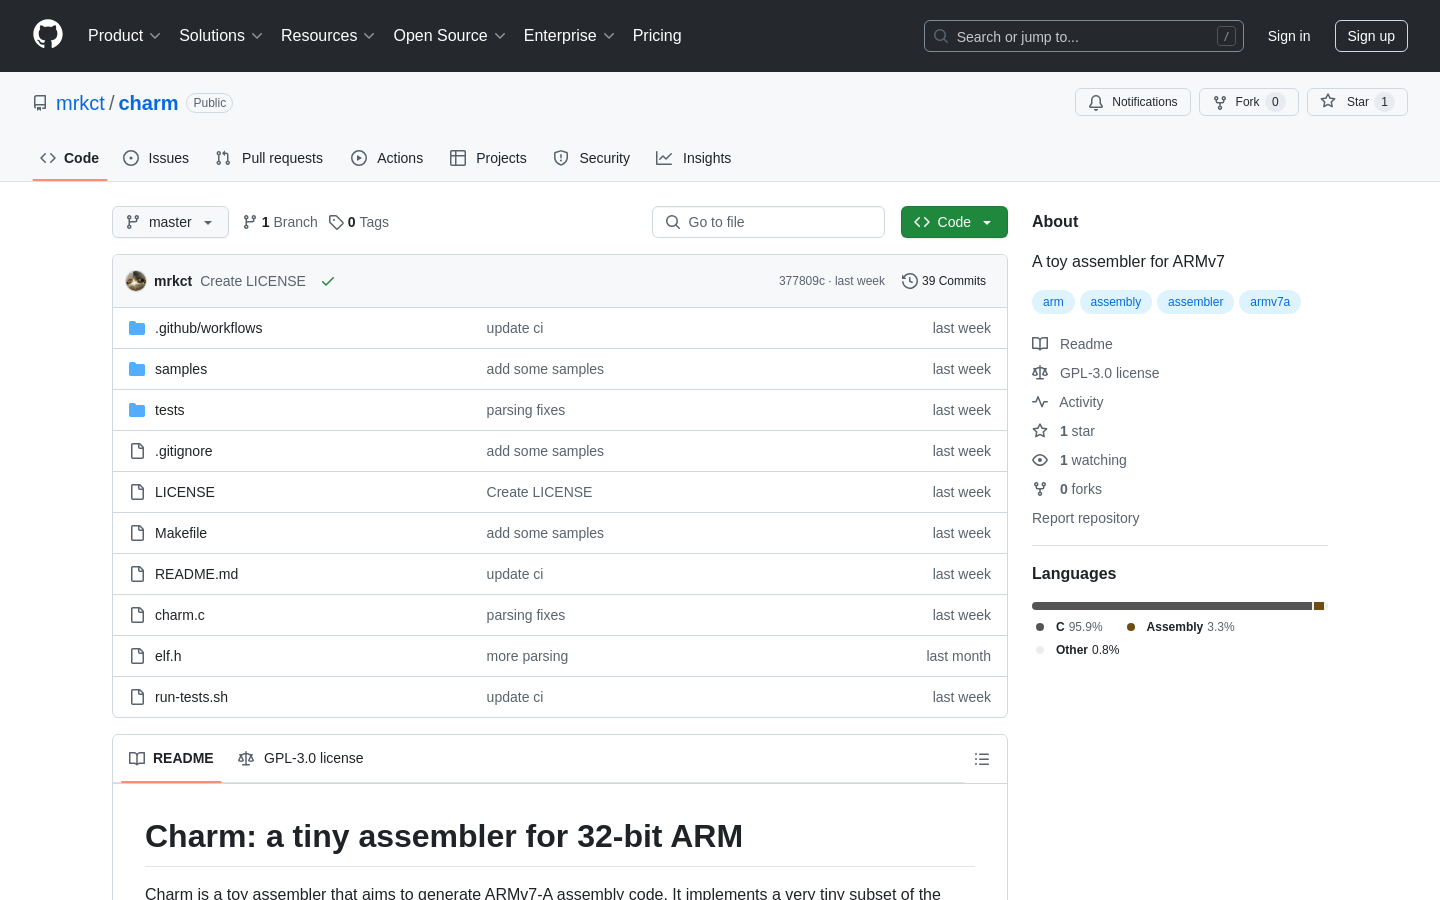Screen dimensions: 1440x900
Task: Click the file icon next to .gitignore
Action: tap(137, 451)
